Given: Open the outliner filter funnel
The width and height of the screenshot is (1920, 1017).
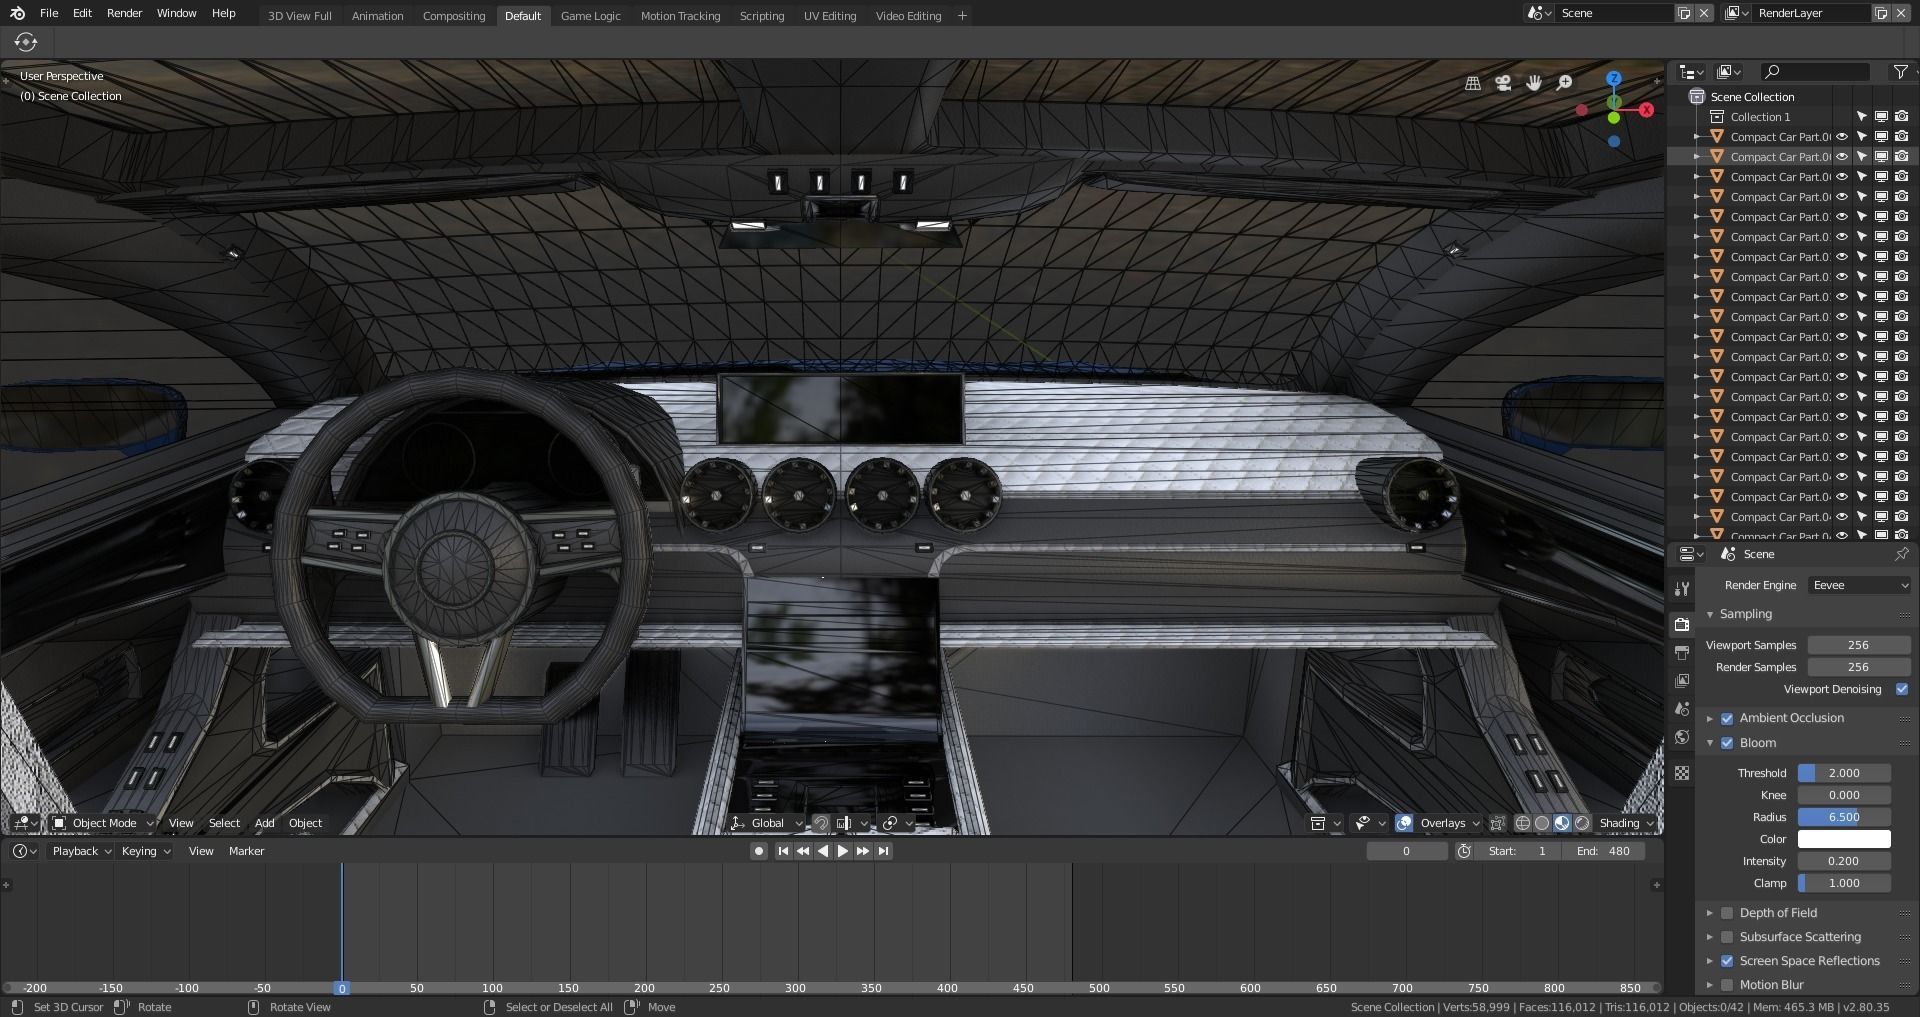Looking at the screenshot, I should point(1900,72).
